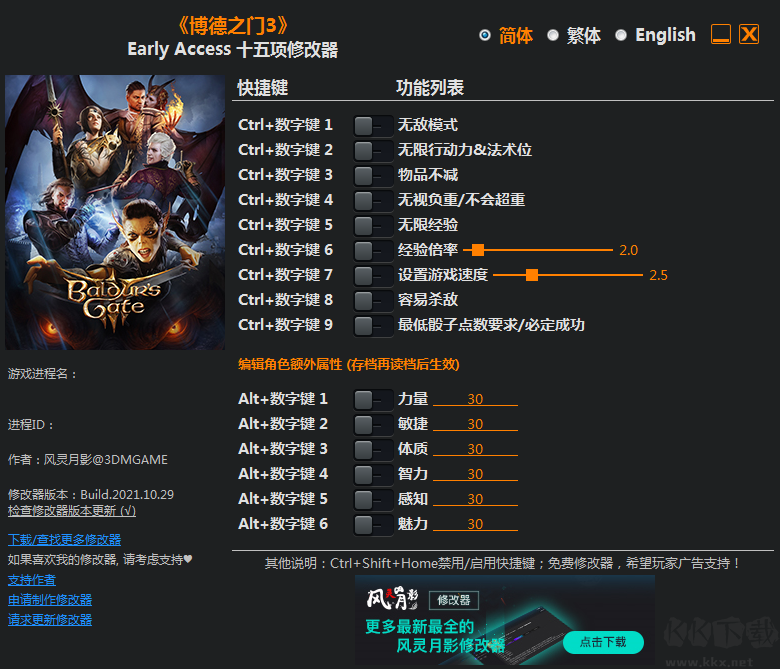780x669 pixels.
Task: Enable 无限行动力&法术位 switch
Action: (x=373, y=151)
